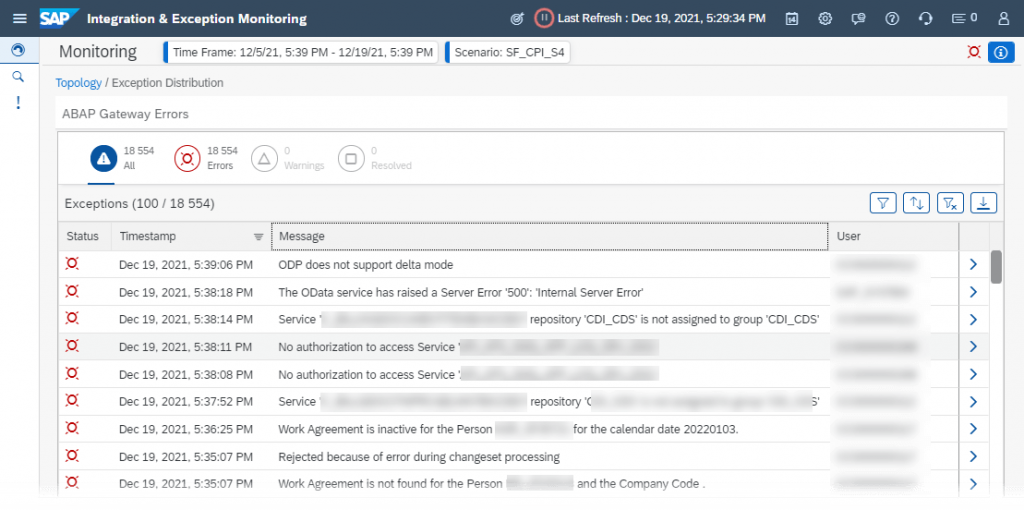Open the user profile icon
Screen dimensions: 1024x510
pyautogui.click(x=1004, y=18)
